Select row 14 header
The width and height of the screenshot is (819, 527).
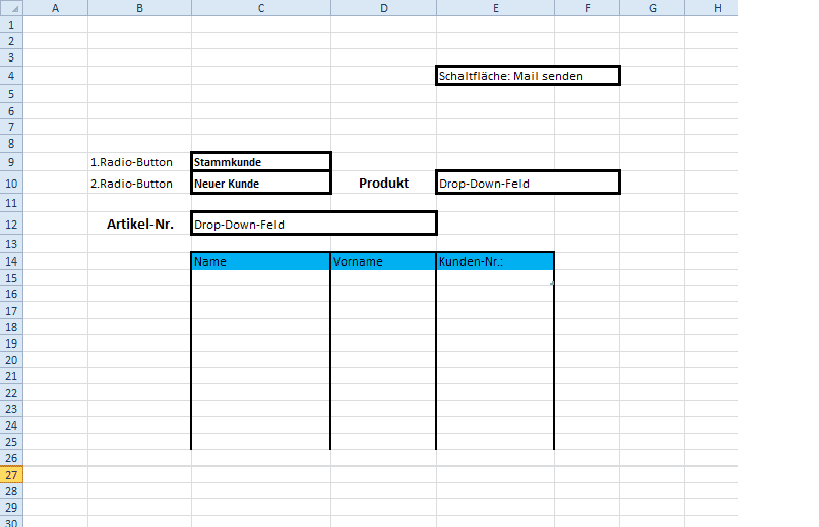pyautogui.click(x=11, y=261)
